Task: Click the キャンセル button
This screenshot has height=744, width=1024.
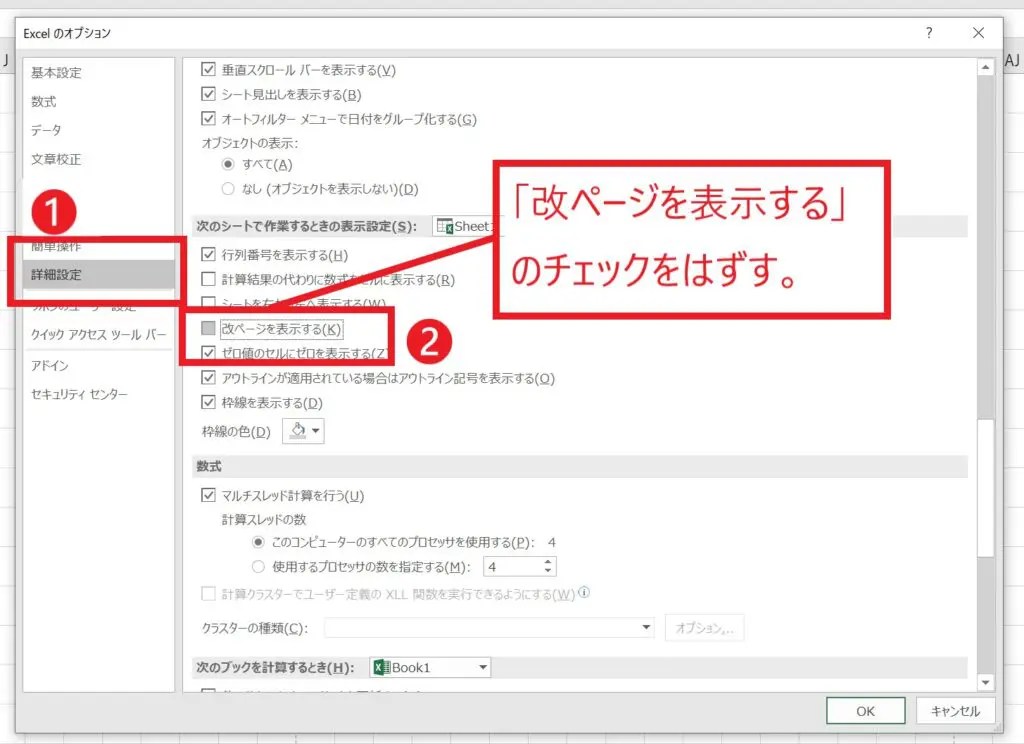Action: pyautogui.click(x=955, y=711)
